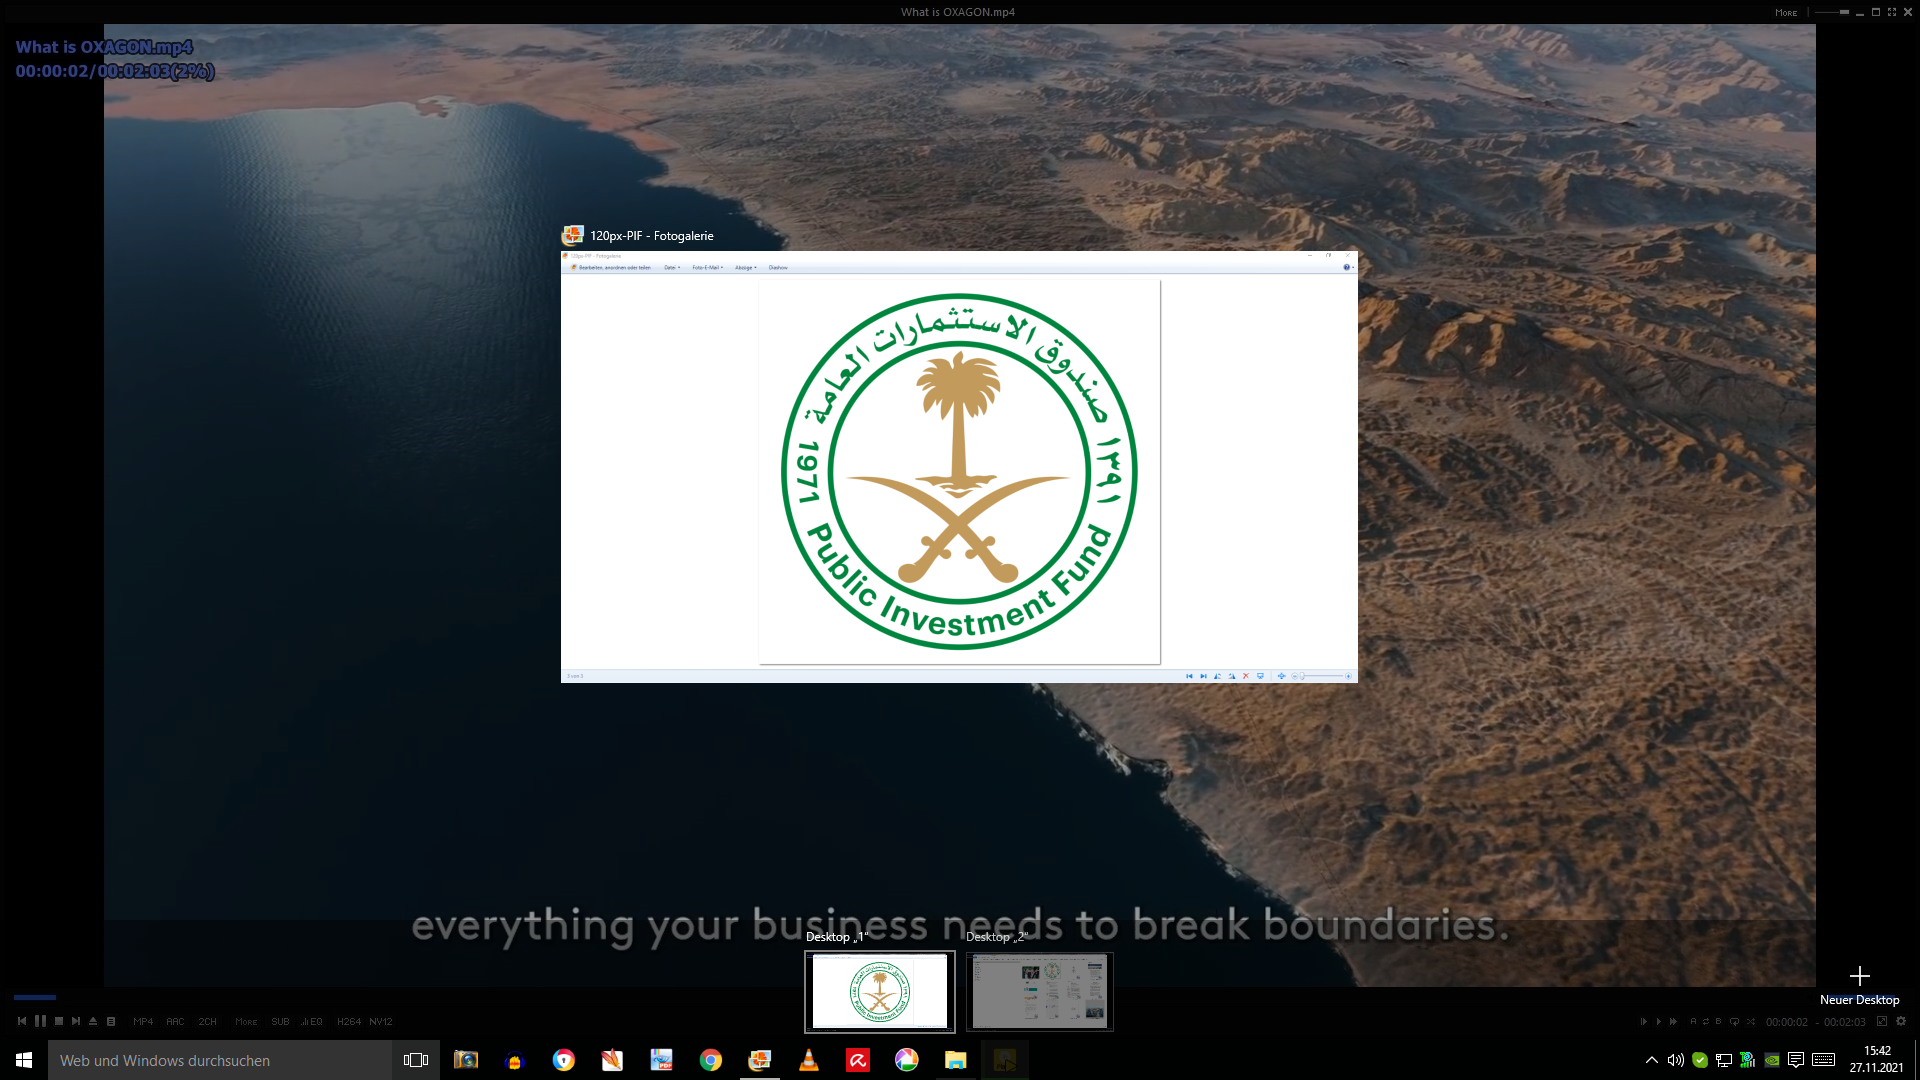Click the fullscreen expand icon in player bar
1920x1080 pixels.
1882,1021
